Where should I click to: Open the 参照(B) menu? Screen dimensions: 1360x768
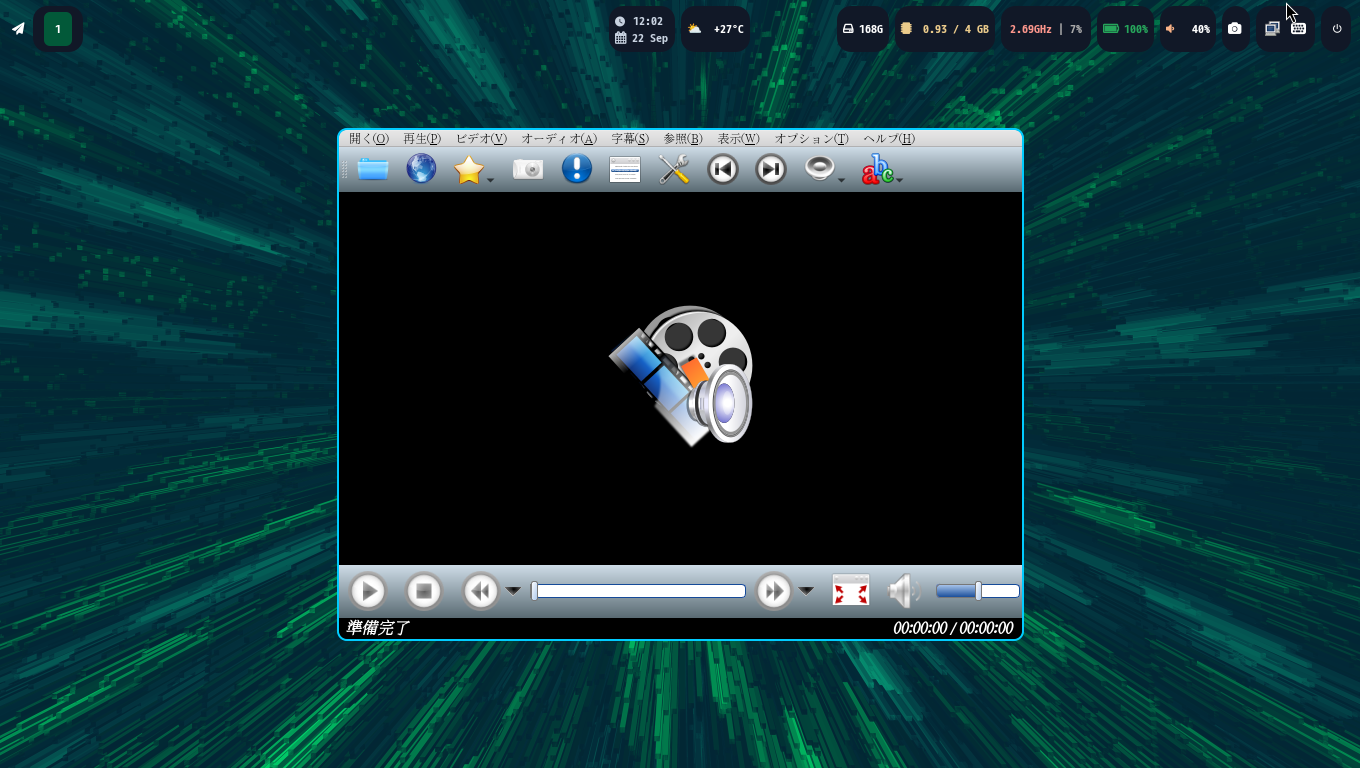click(x=683, y=139)
